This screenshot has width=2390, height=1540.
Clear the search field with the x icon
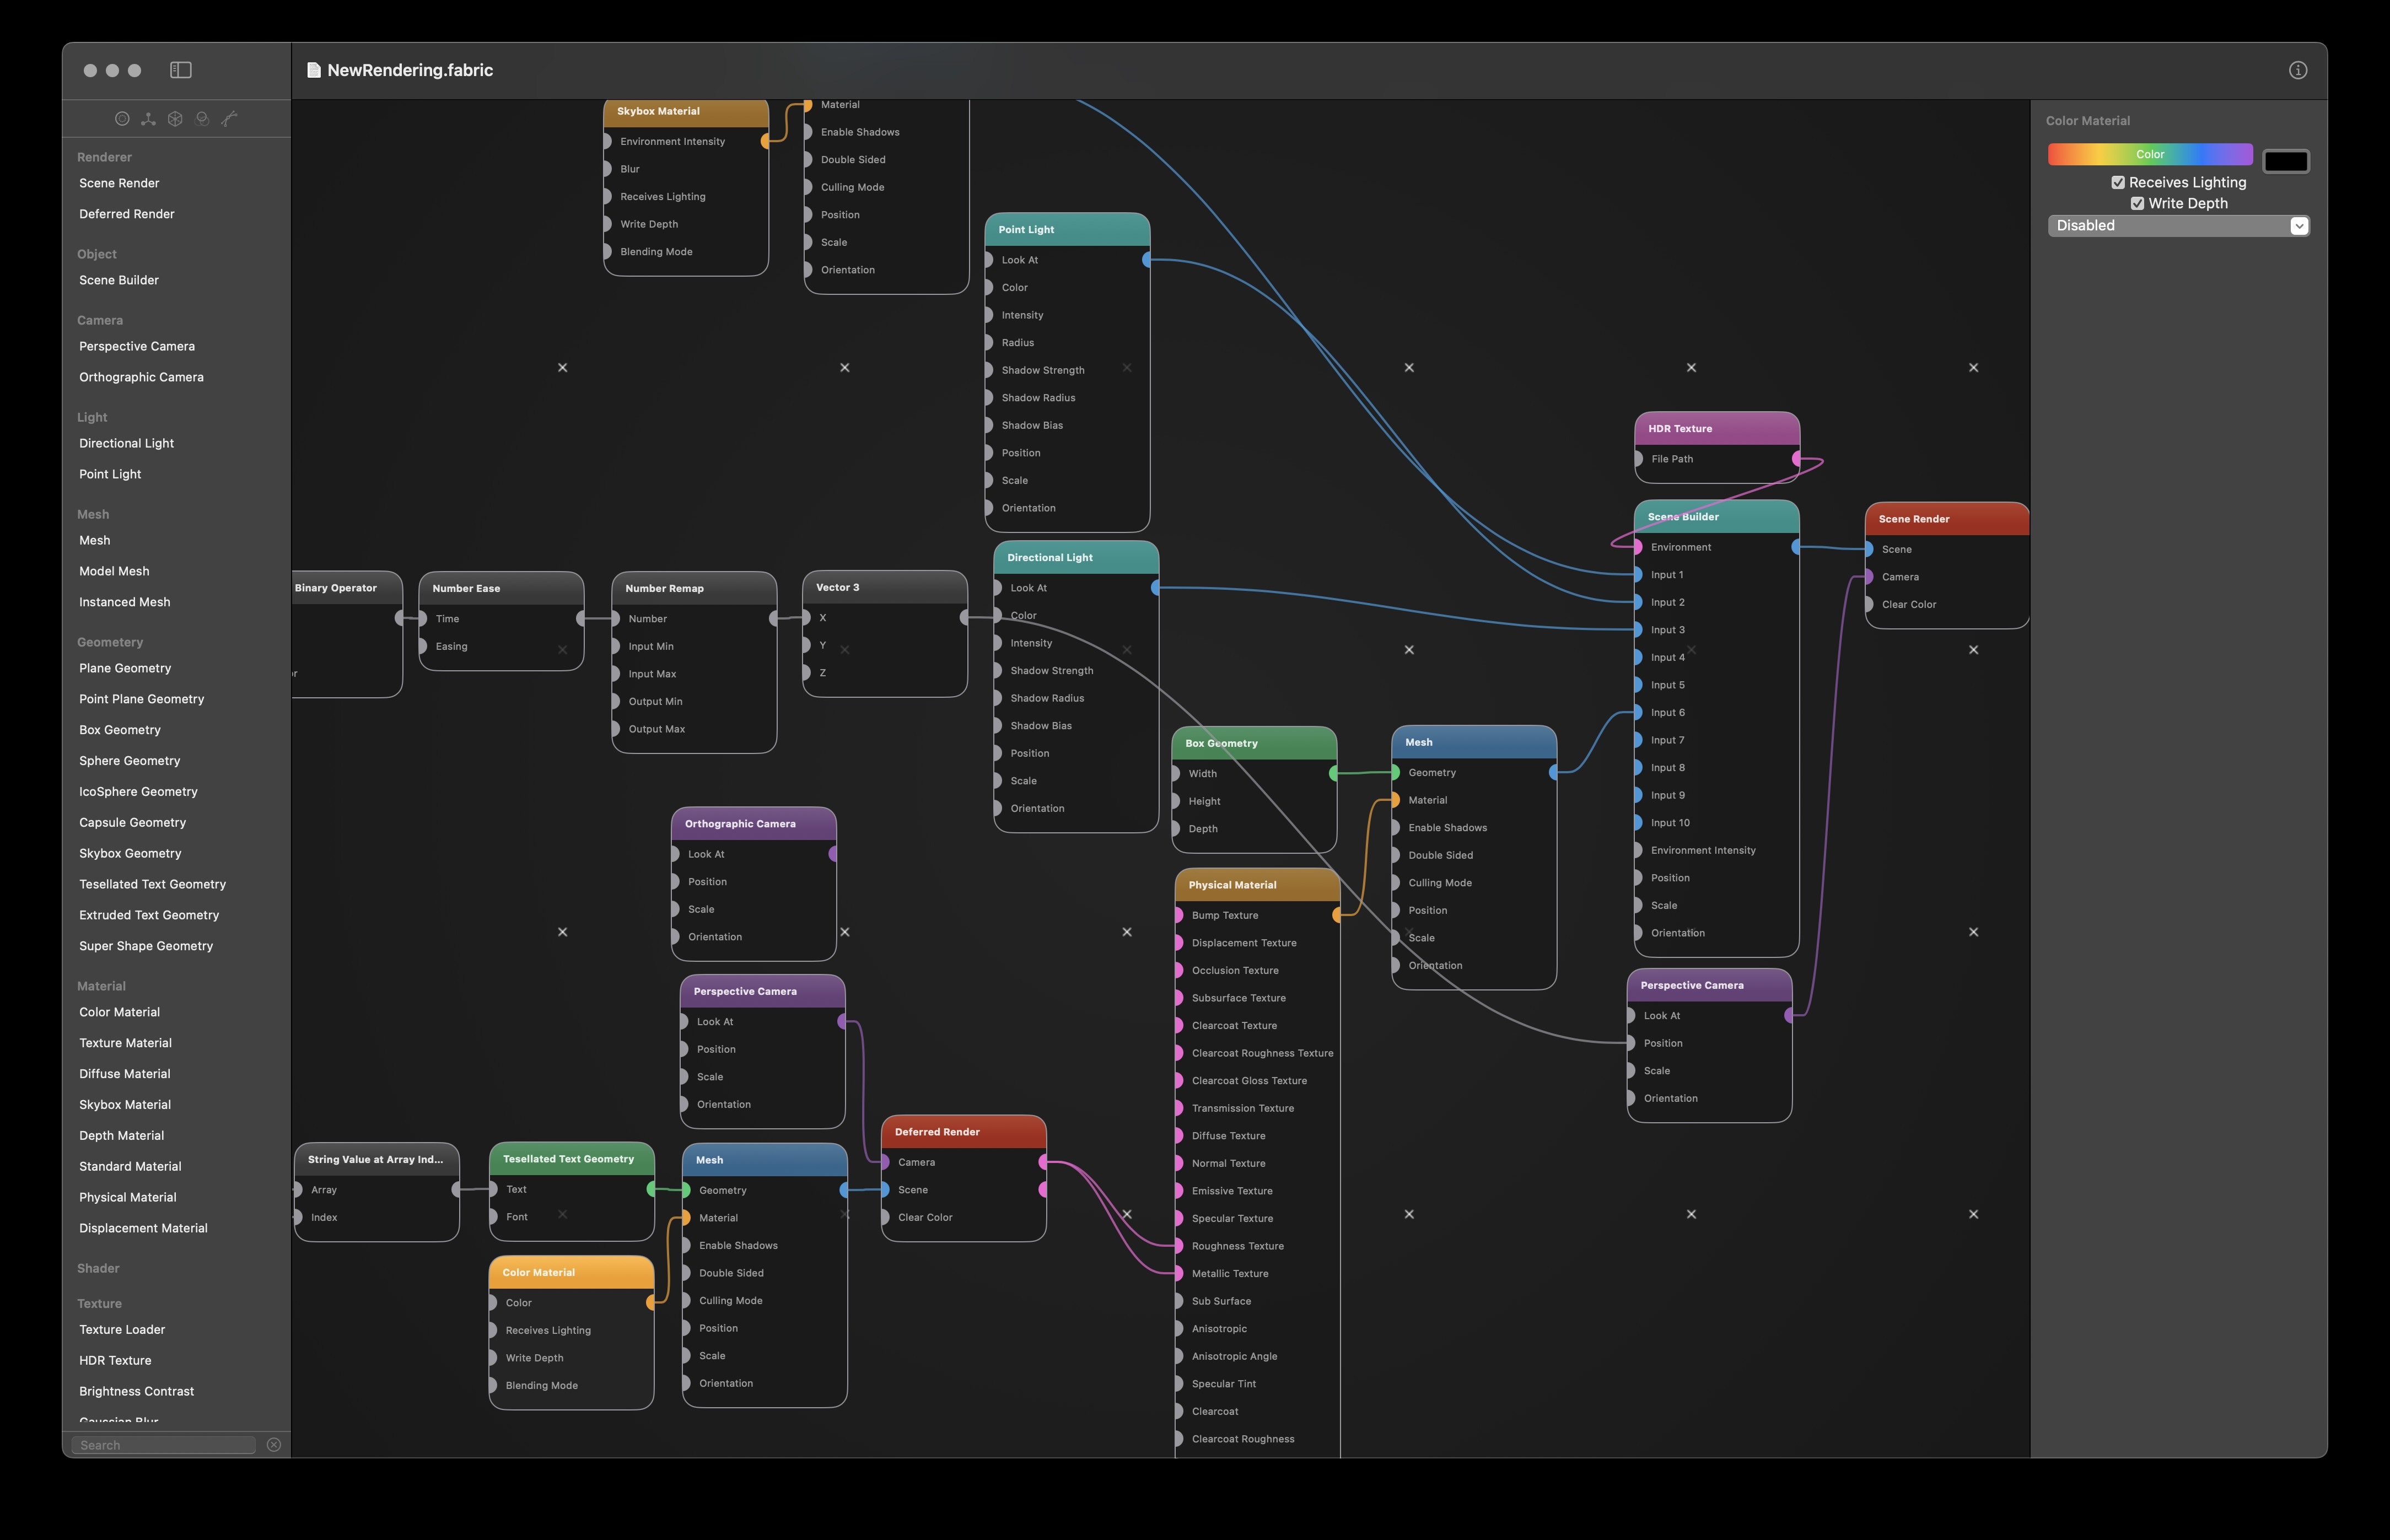(274, 1445)
